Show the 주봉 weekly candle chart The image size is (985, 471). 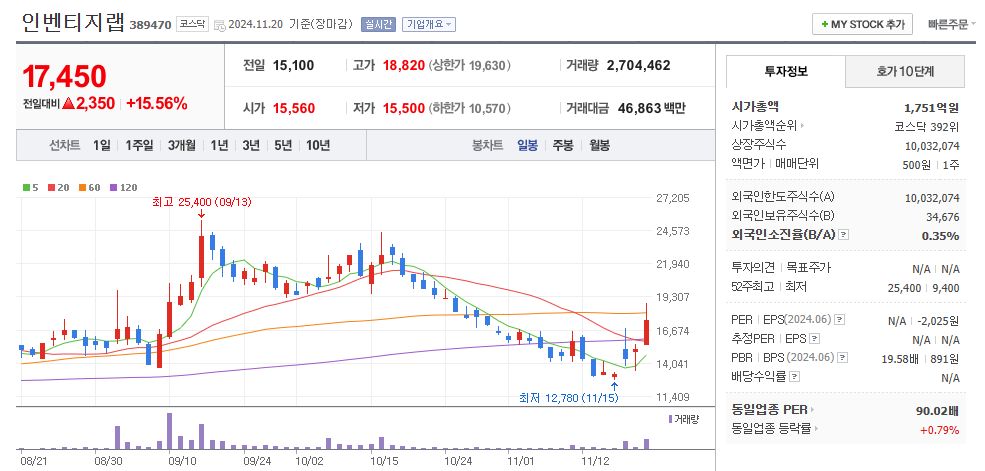point(563,146)
